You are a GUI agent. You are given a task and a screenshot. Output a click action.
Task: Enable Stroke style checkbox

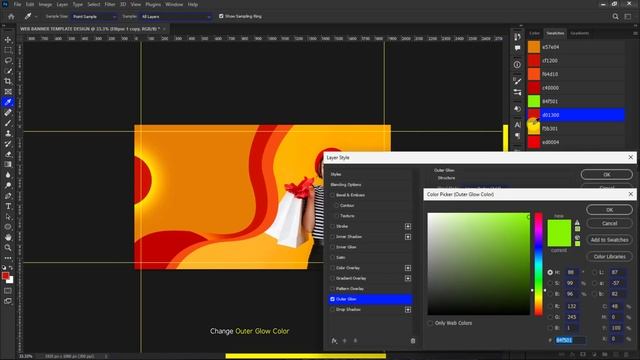[x=332, y=226]
